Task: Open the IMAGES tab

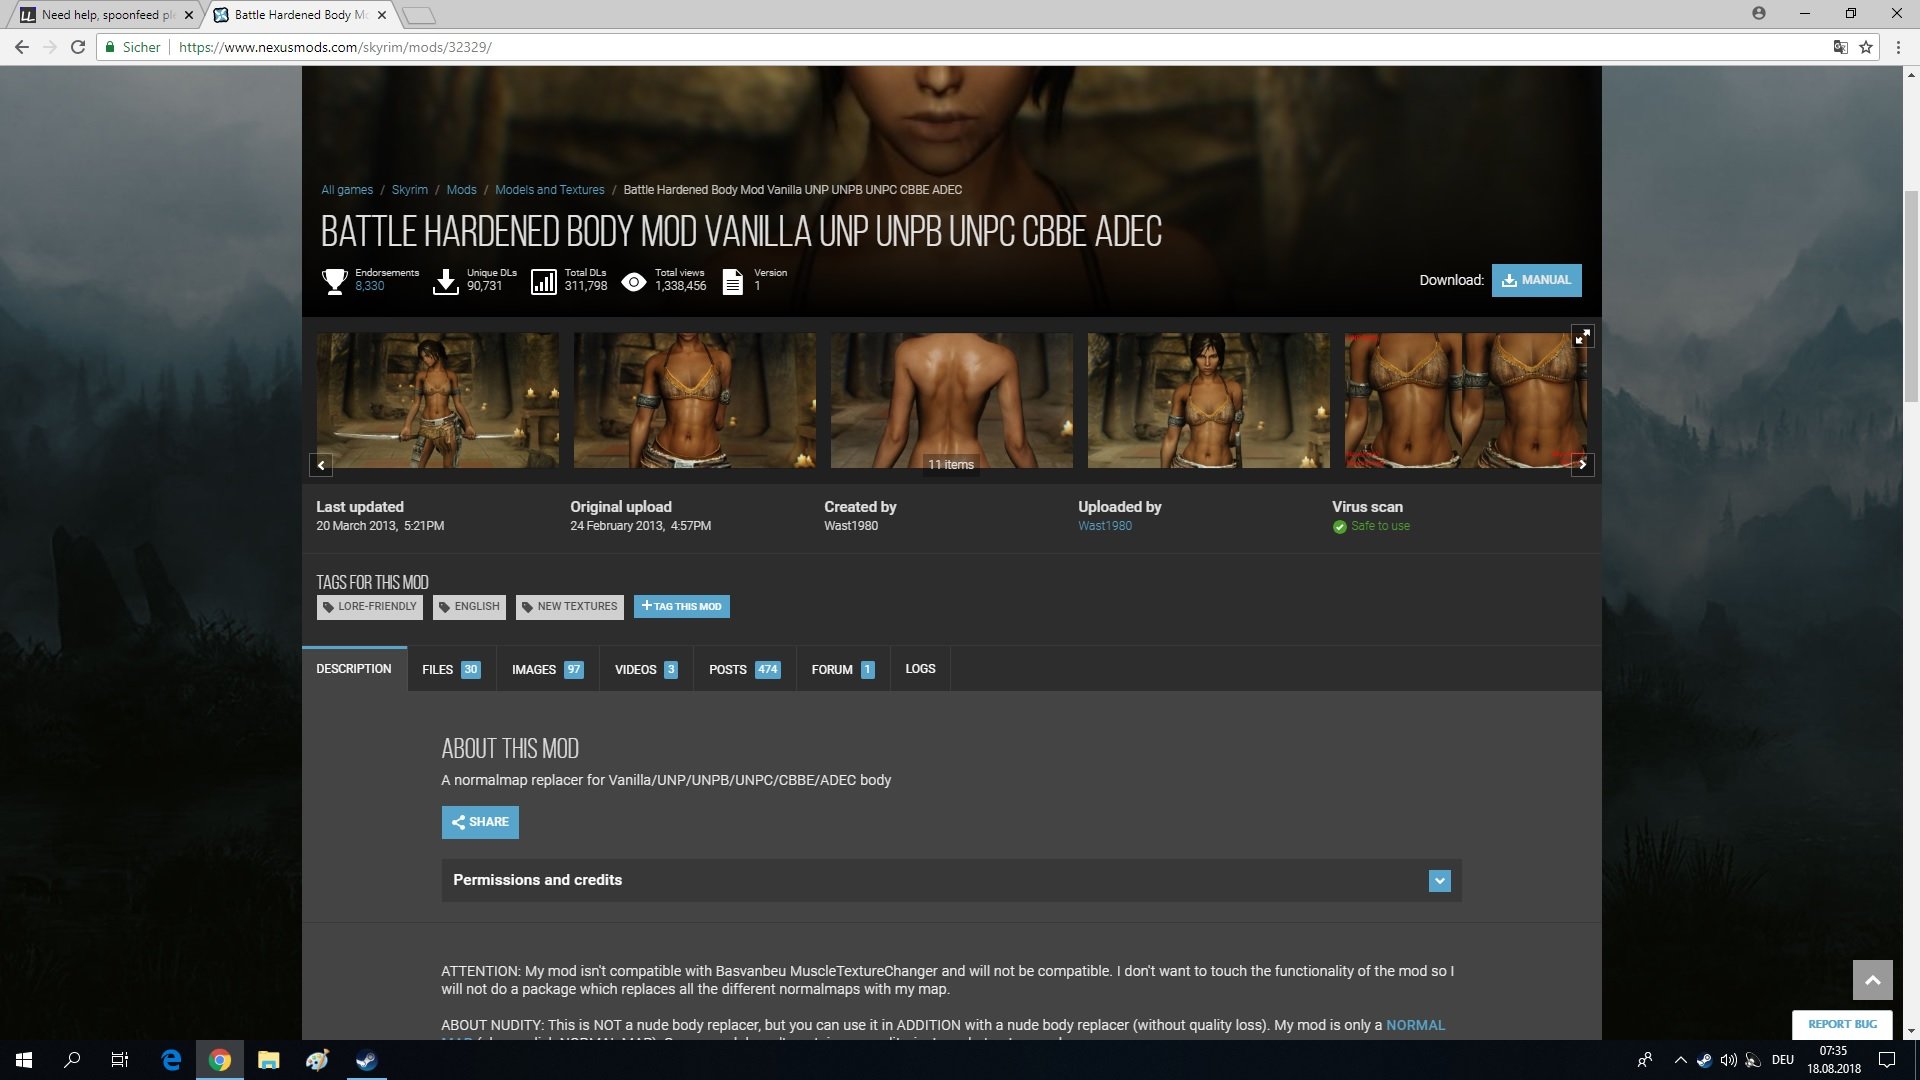Action: 547,670
